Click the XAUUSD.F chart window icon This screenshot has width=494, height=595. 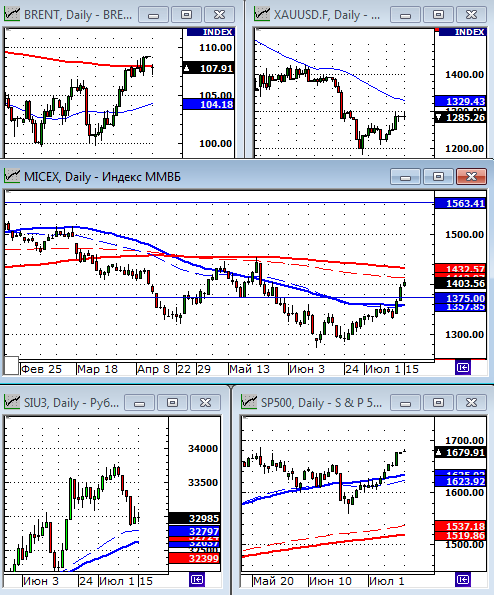(262, 14)
